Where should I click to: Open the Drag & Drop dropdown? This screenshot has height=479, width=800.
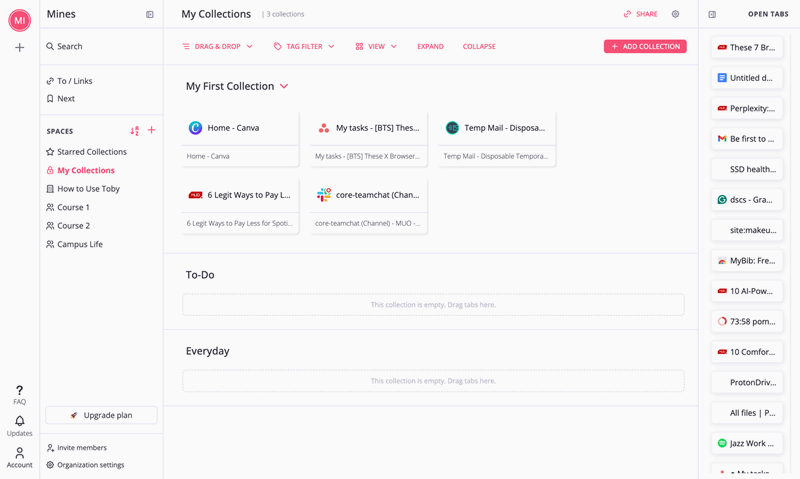coord(217,46)
